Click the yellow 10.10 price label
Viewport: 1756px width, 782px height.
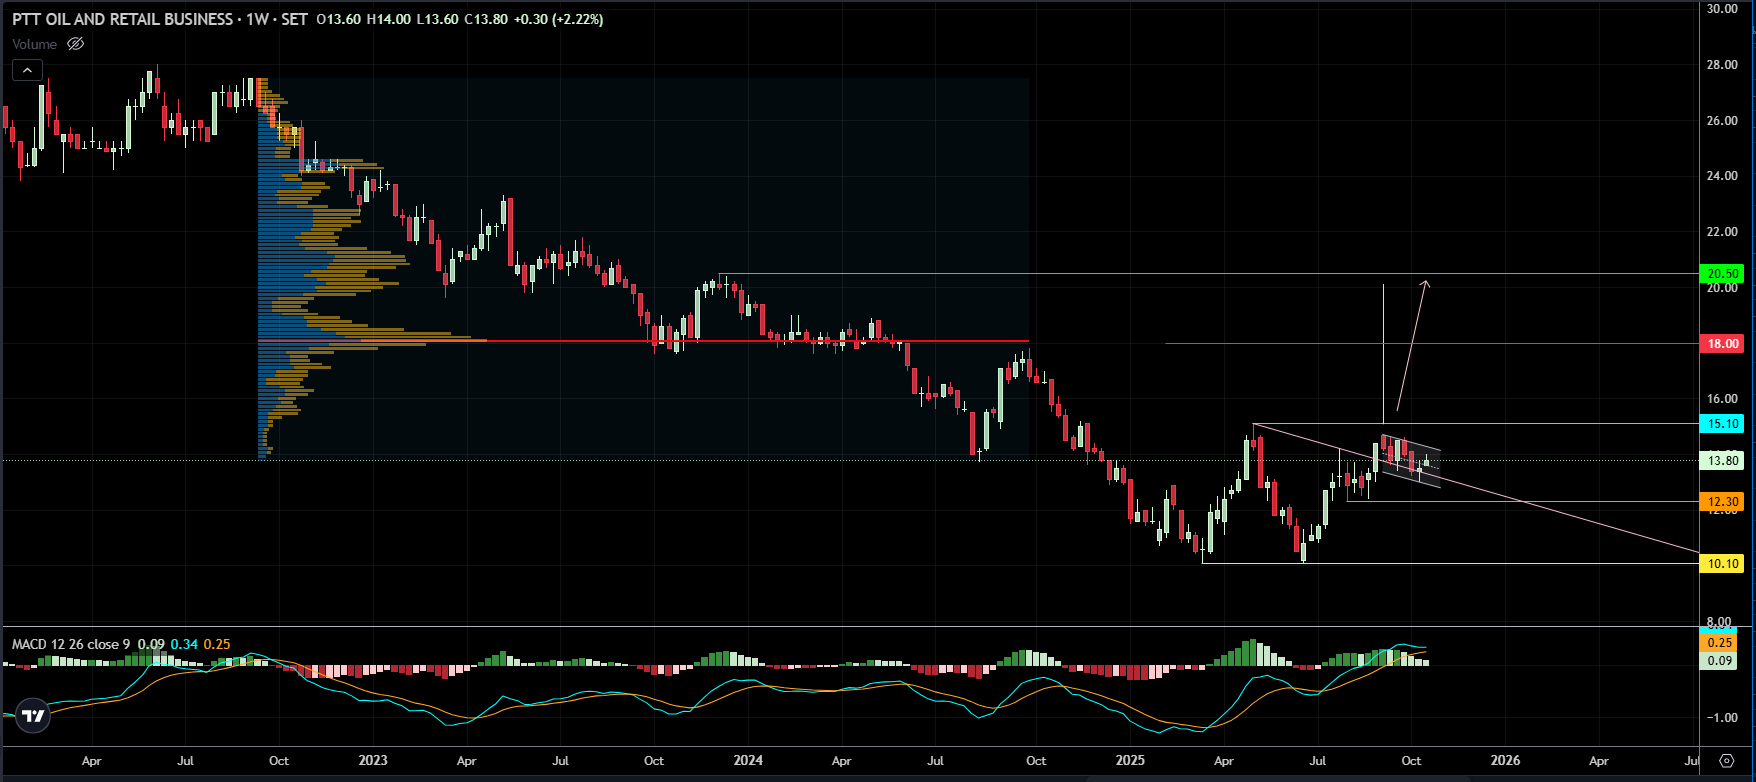click(x=1722, y=564)
